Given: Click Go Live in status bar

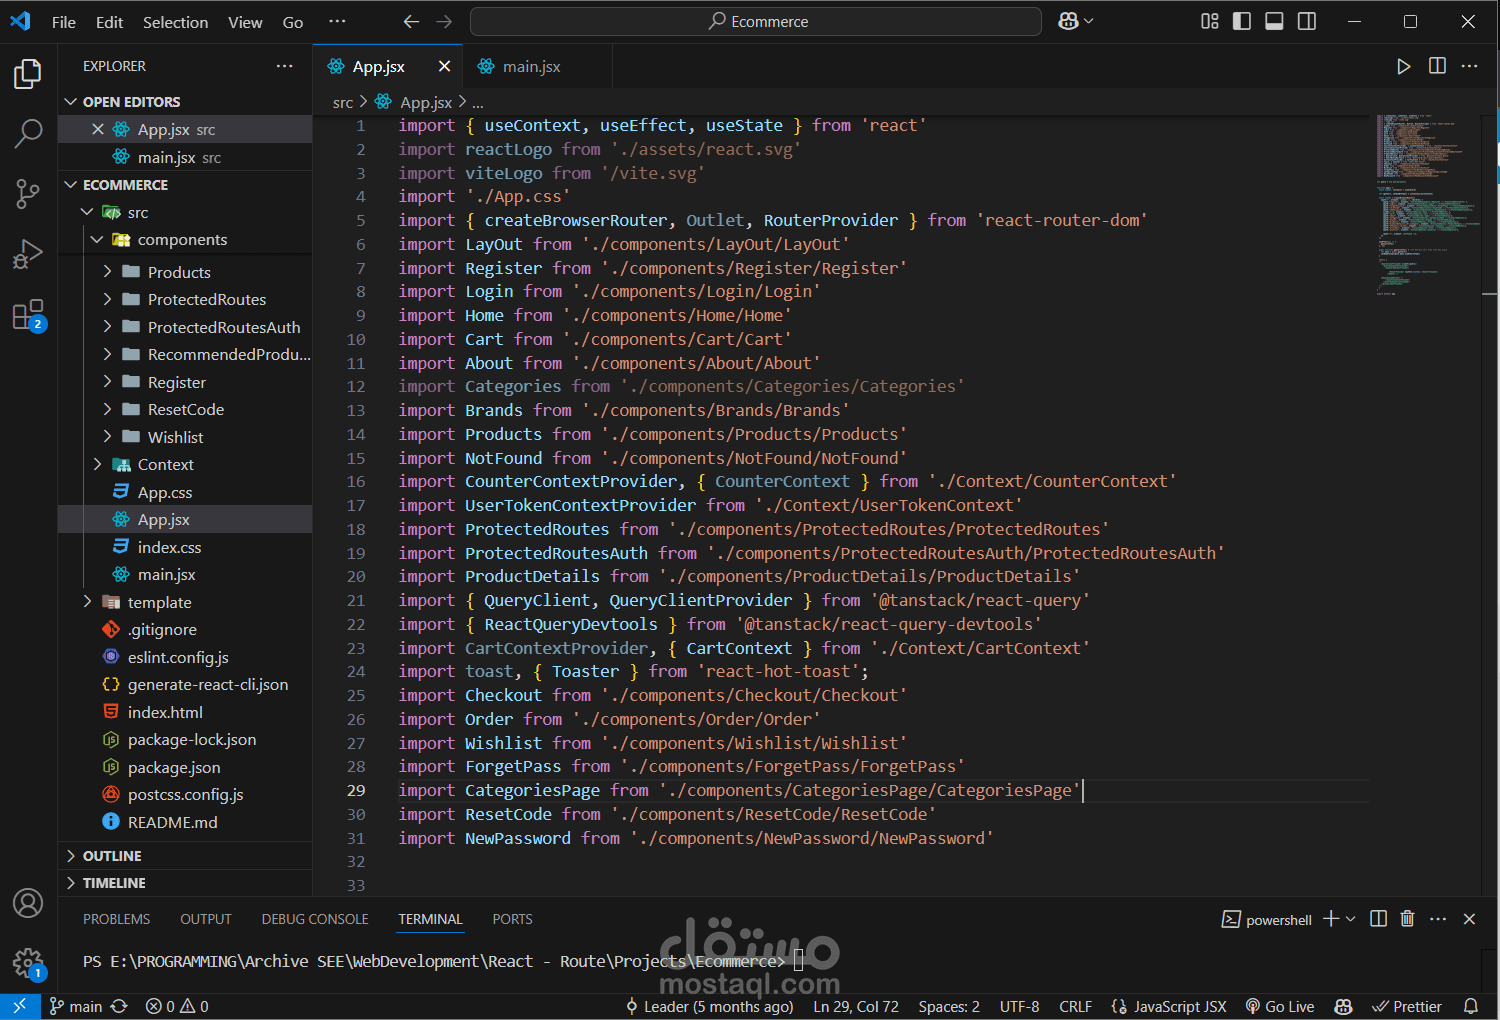Looking at the screenshot, I should (x=1280, y=1006).
